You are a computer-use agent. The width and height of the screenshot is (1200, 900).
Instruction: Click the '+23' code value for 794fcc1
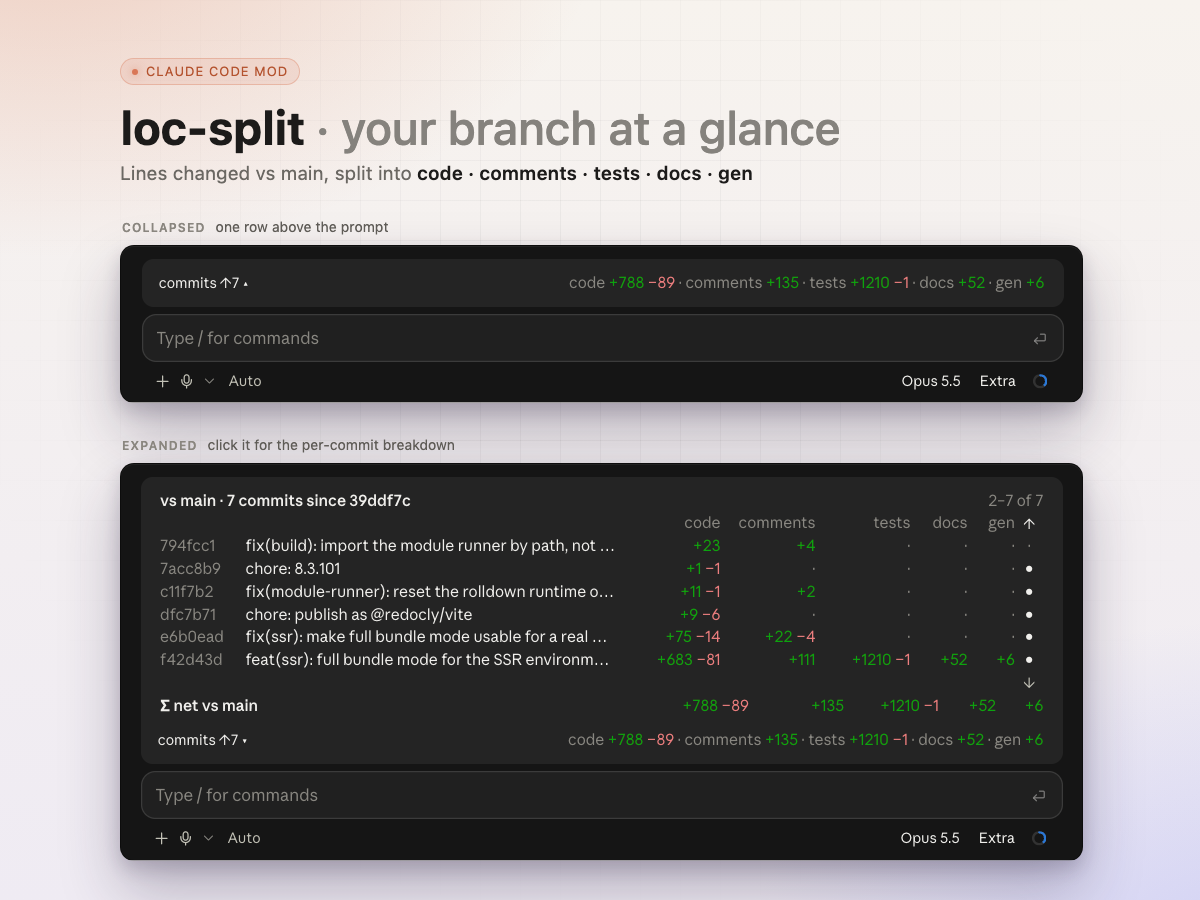[707, 546]
